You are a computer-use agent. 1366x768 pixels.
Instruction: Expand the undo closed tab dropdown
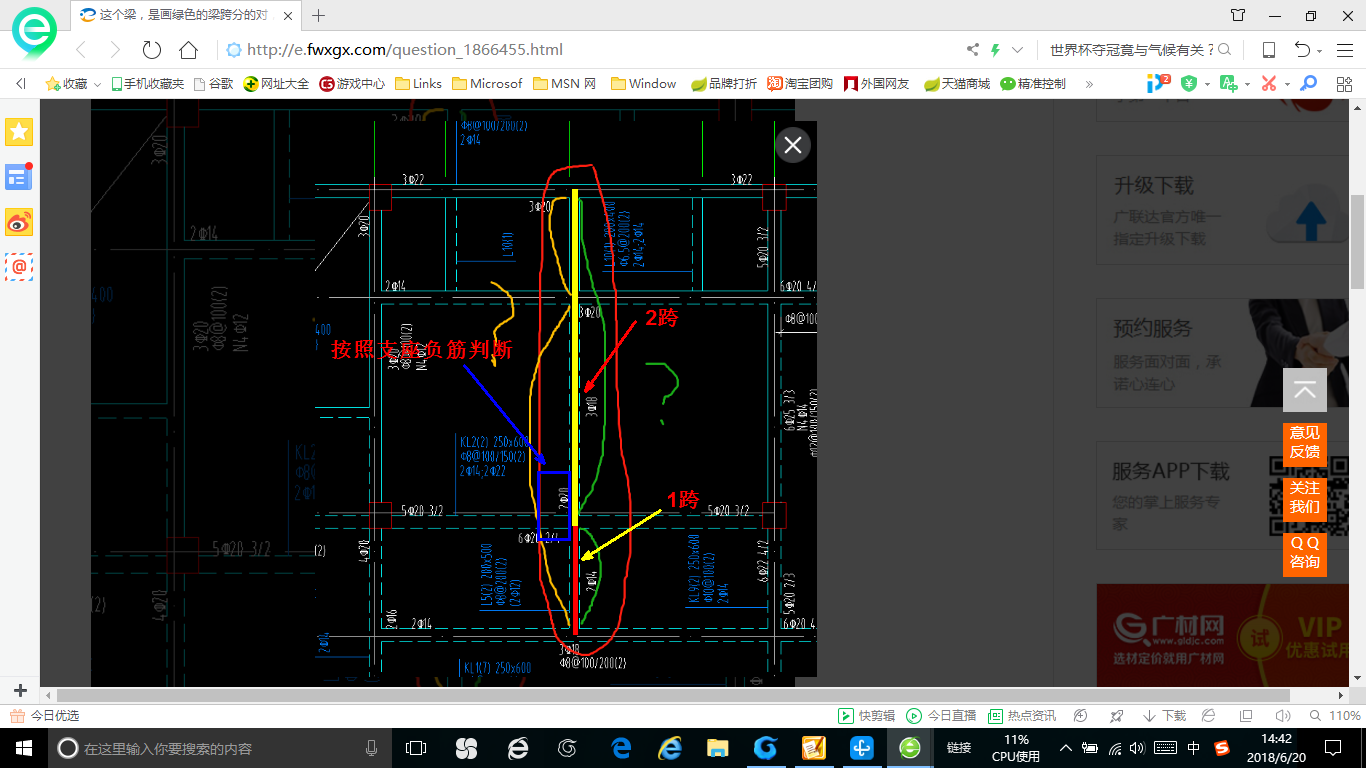(x=1319, y=51)
